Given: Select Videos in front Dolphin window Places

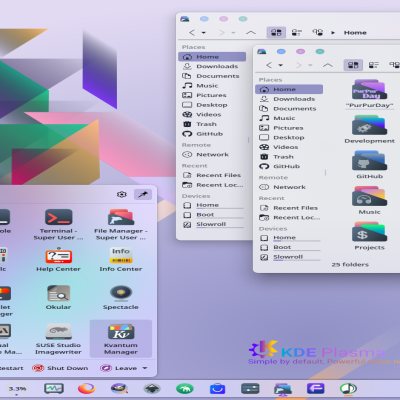Looking at the screenshot, I should pyautogui.click(x=289, y=147).
